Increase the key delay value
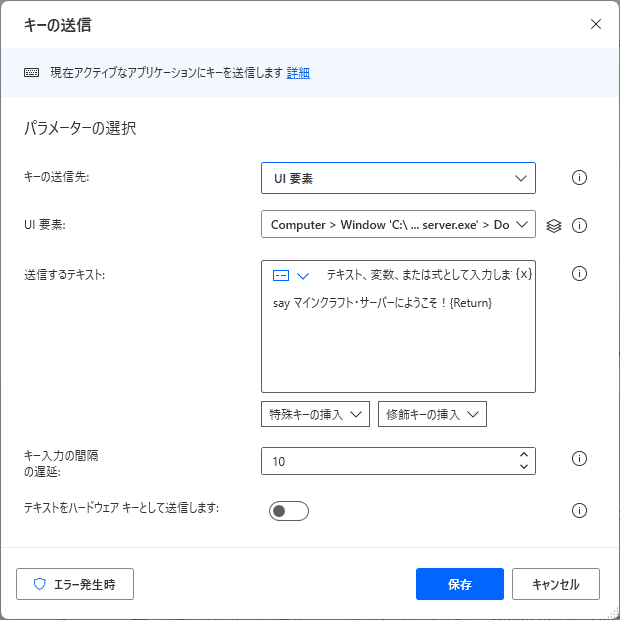 pos(524,455)
